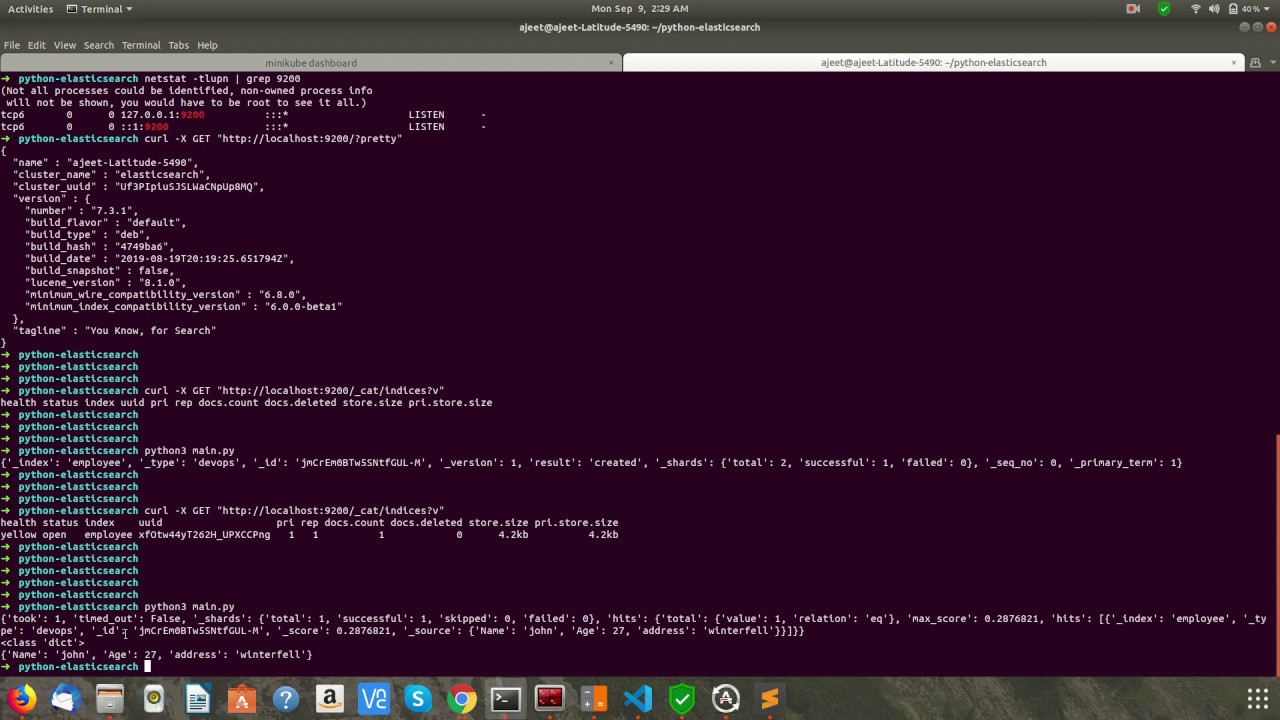
Task: Click the Amazon dock icon
Action: click(330, 698)
